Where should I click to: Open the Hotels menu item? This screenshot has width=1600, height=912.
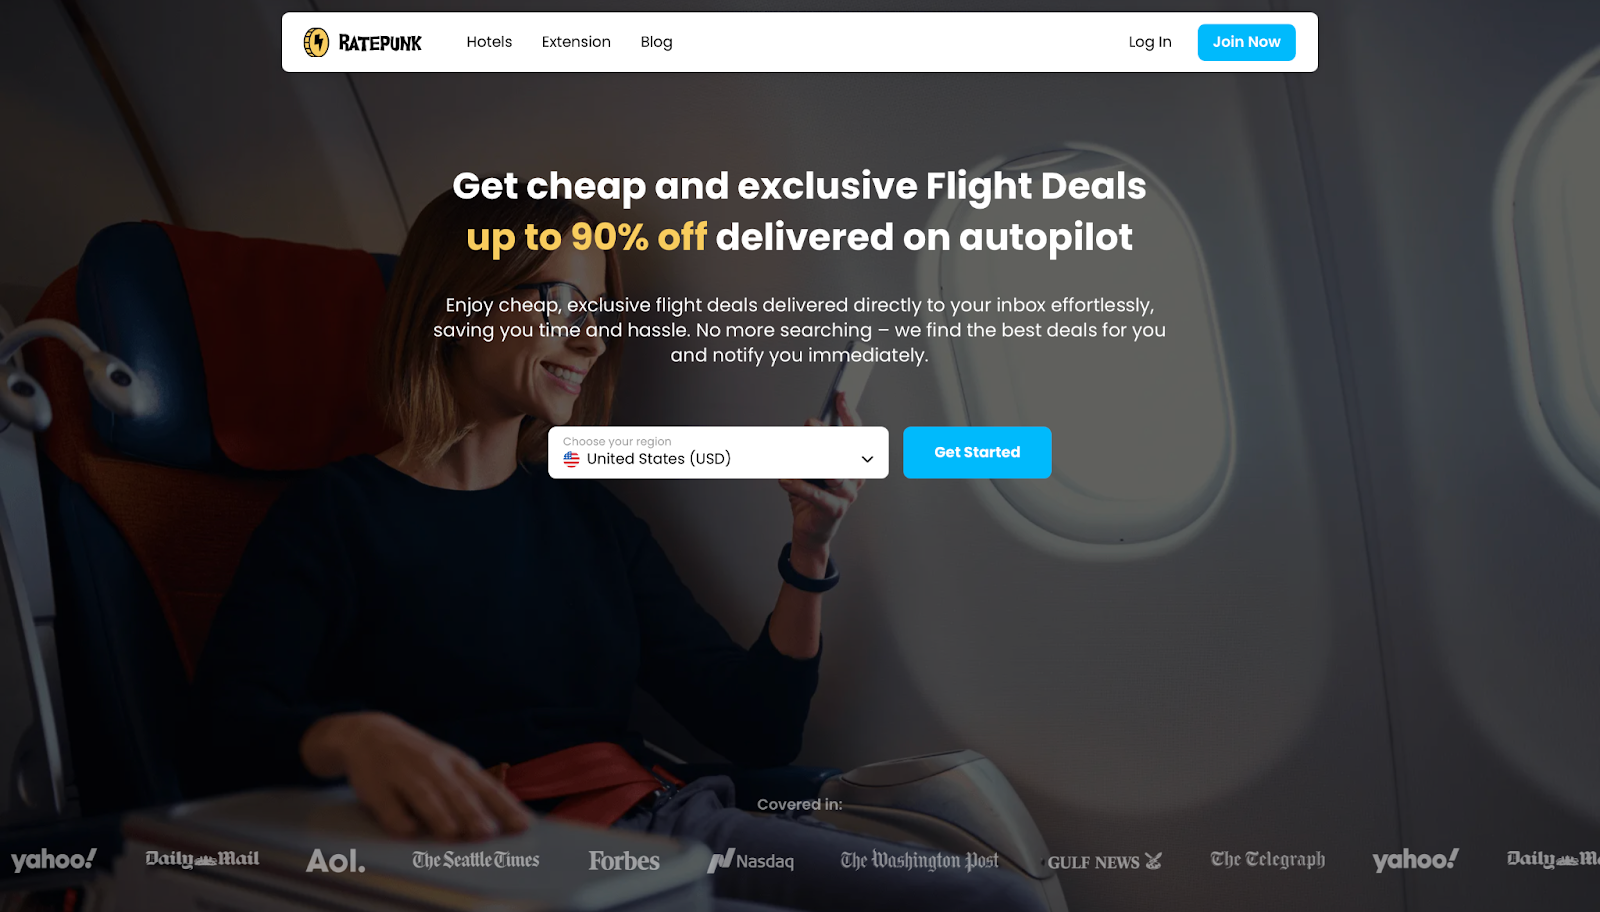coord(489,42)
